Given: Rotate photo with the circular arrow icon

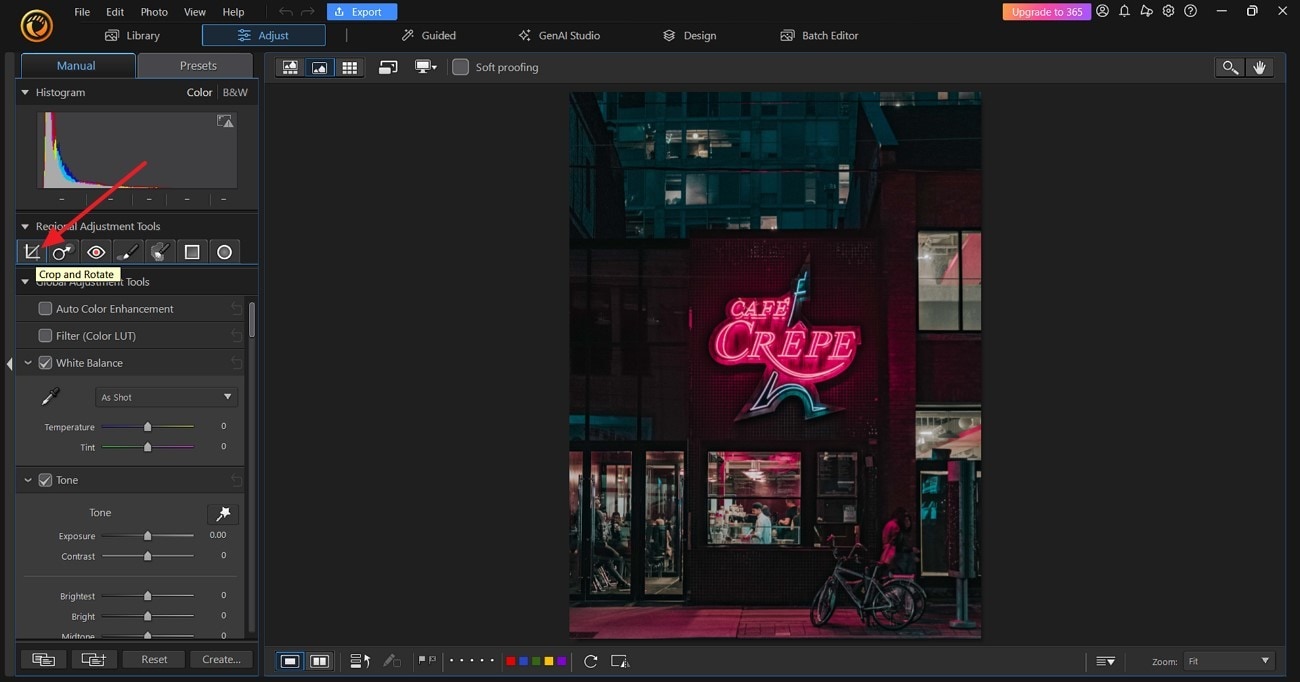Looking at the screenshot, I should point(591,661).
